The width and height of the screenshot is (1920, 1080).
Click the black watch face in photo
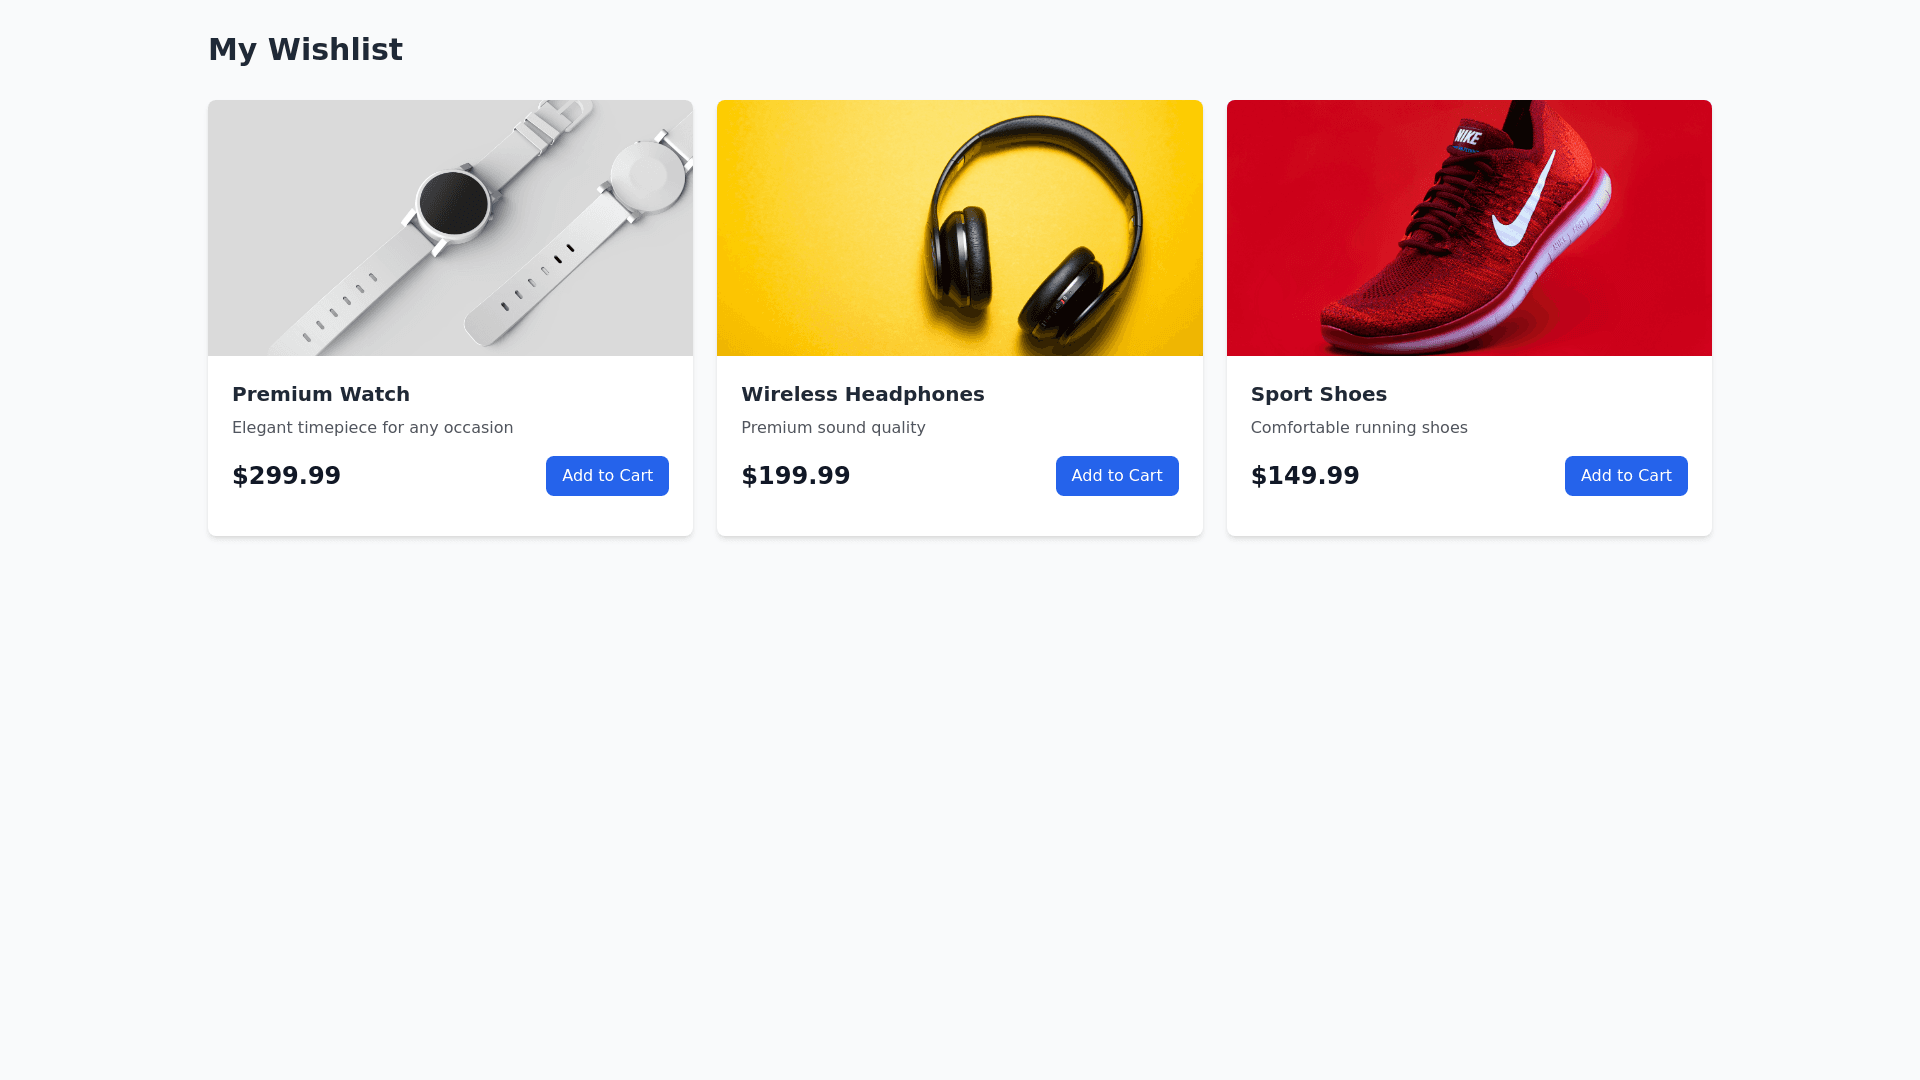pyautogui.click(x=453, y=203)
